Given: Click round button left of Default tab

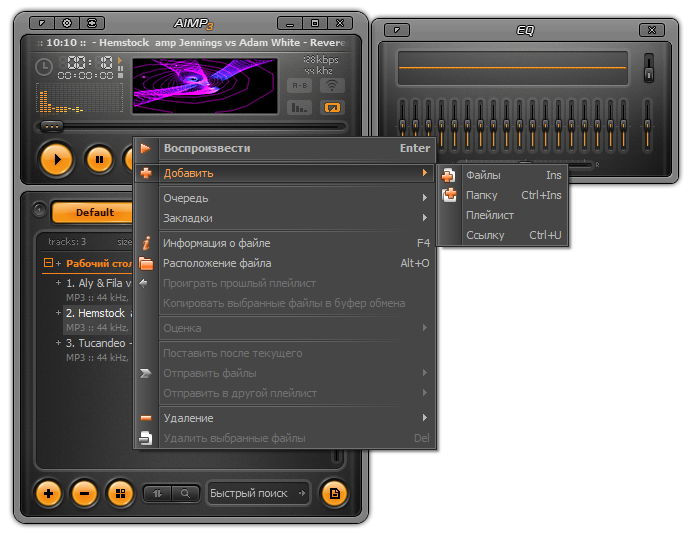Looking at the screenshot, I should point(39,209).
